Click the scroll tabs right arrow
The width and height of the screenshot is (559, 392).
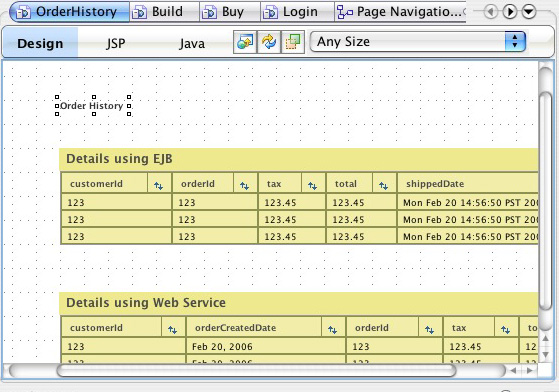point(510,12)
